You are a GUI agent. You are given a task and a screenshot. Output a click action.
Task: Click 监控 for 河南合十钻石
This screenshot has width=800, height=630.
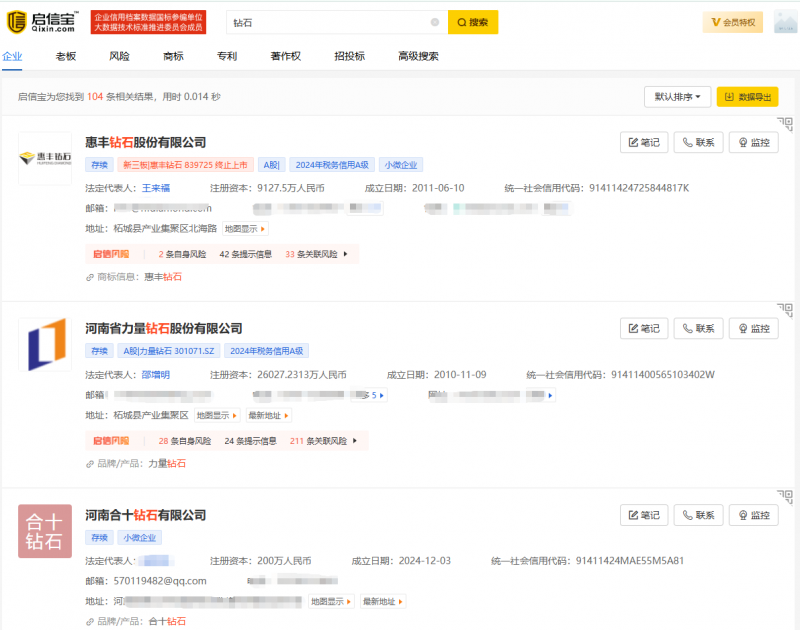click(754, 515)
